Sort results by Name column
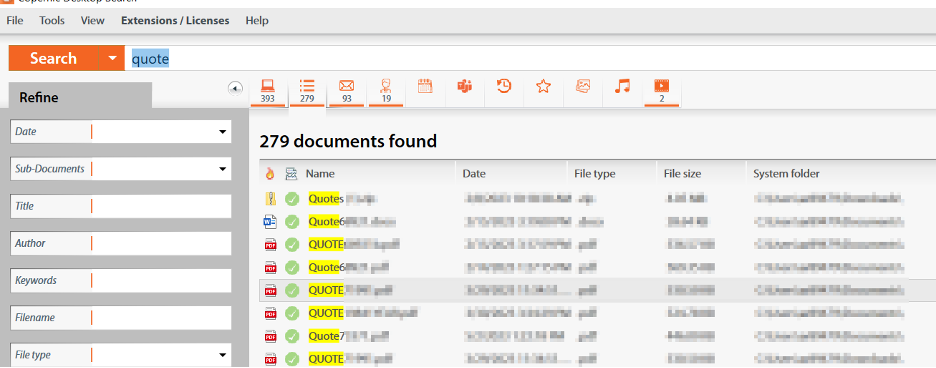Screen dimensions: 936x368 coord(320,174)
